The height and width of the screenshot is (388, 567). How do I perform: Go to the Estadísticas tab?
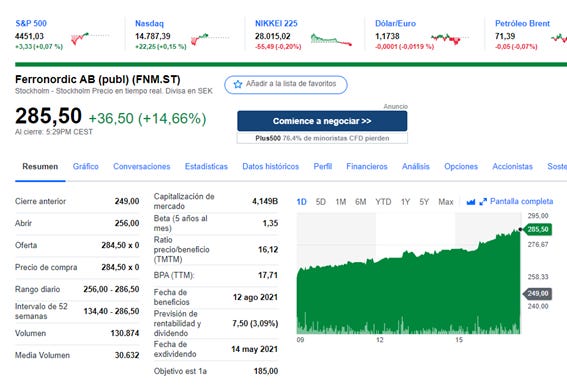pyautogui.click(x=206, y=166)
